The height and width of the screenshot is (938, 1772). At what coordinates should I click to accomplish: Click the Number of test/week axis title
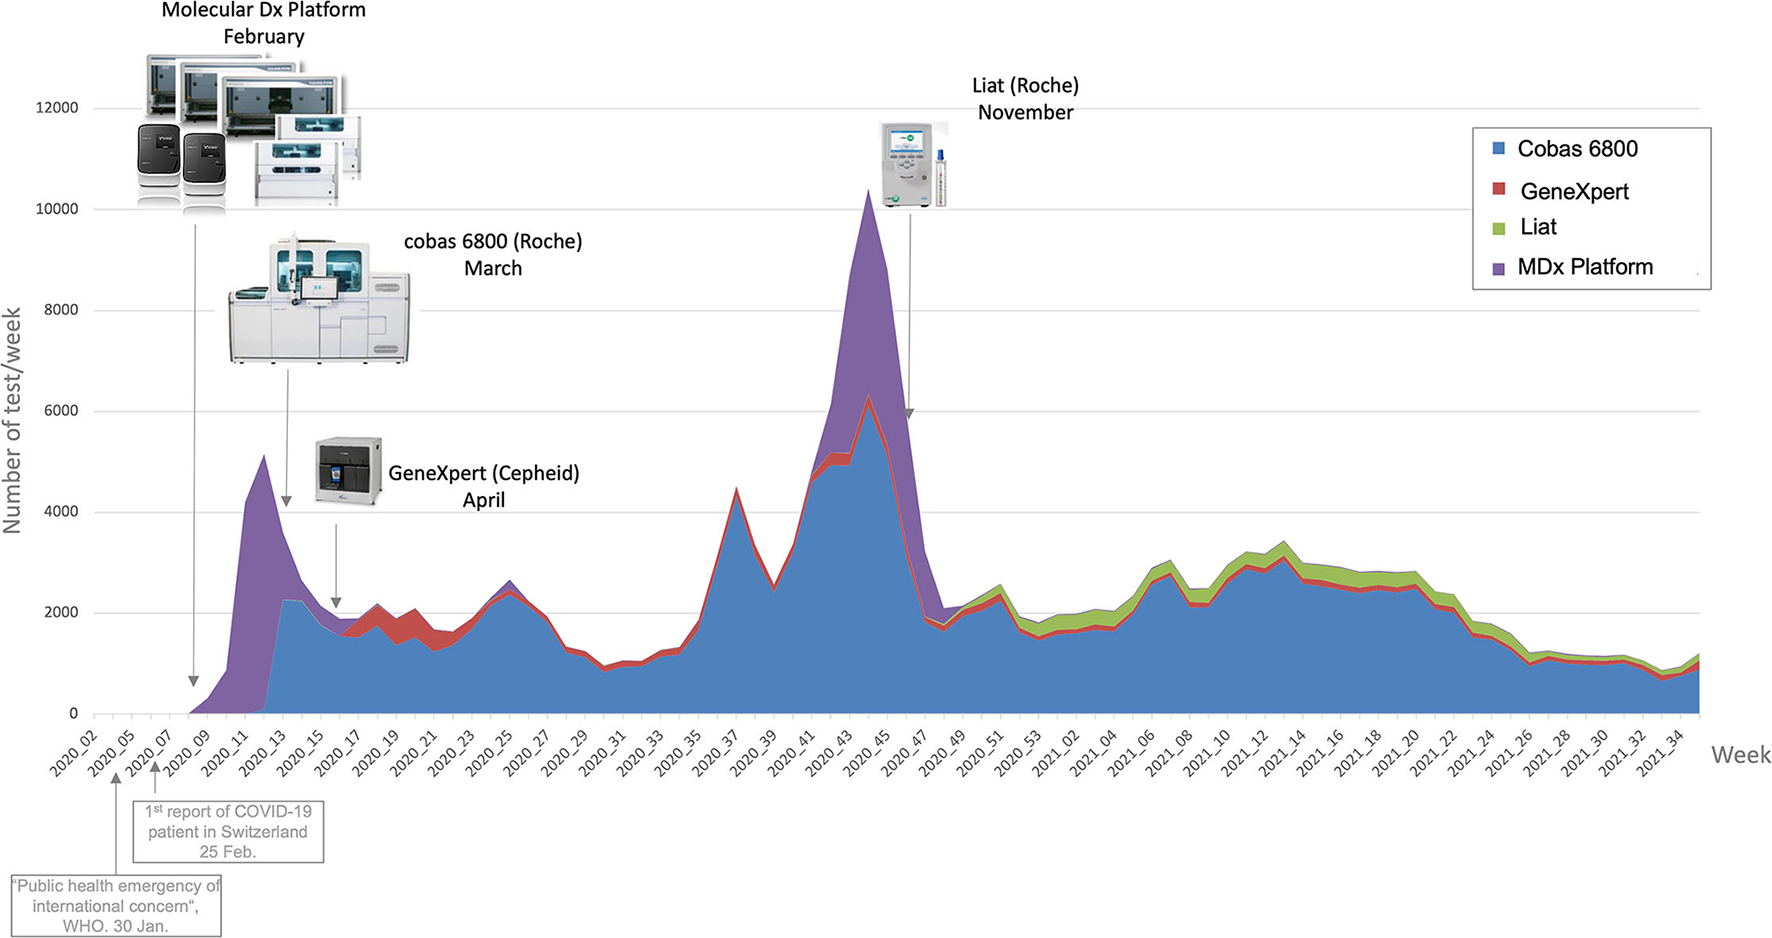point(13,420)
